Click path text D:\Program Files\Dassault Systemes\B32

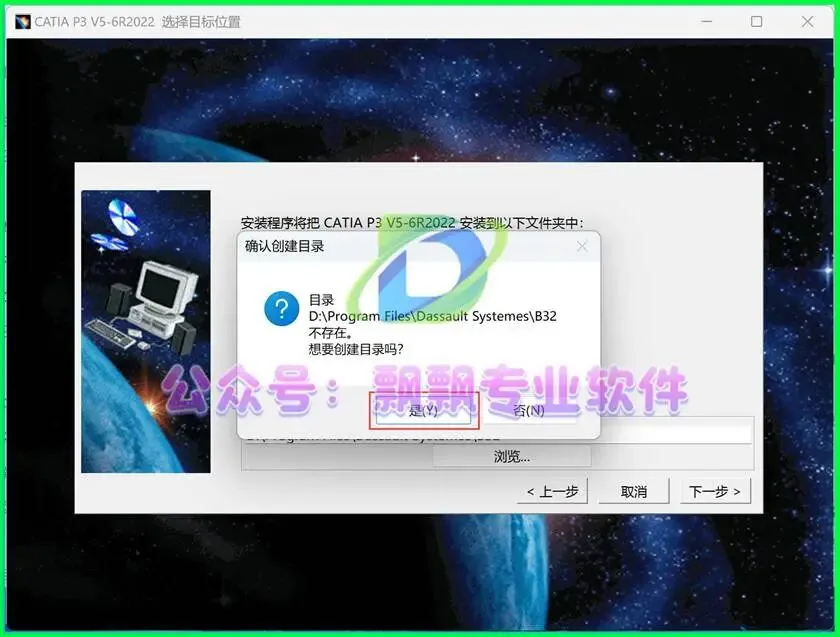coord(432,317)
